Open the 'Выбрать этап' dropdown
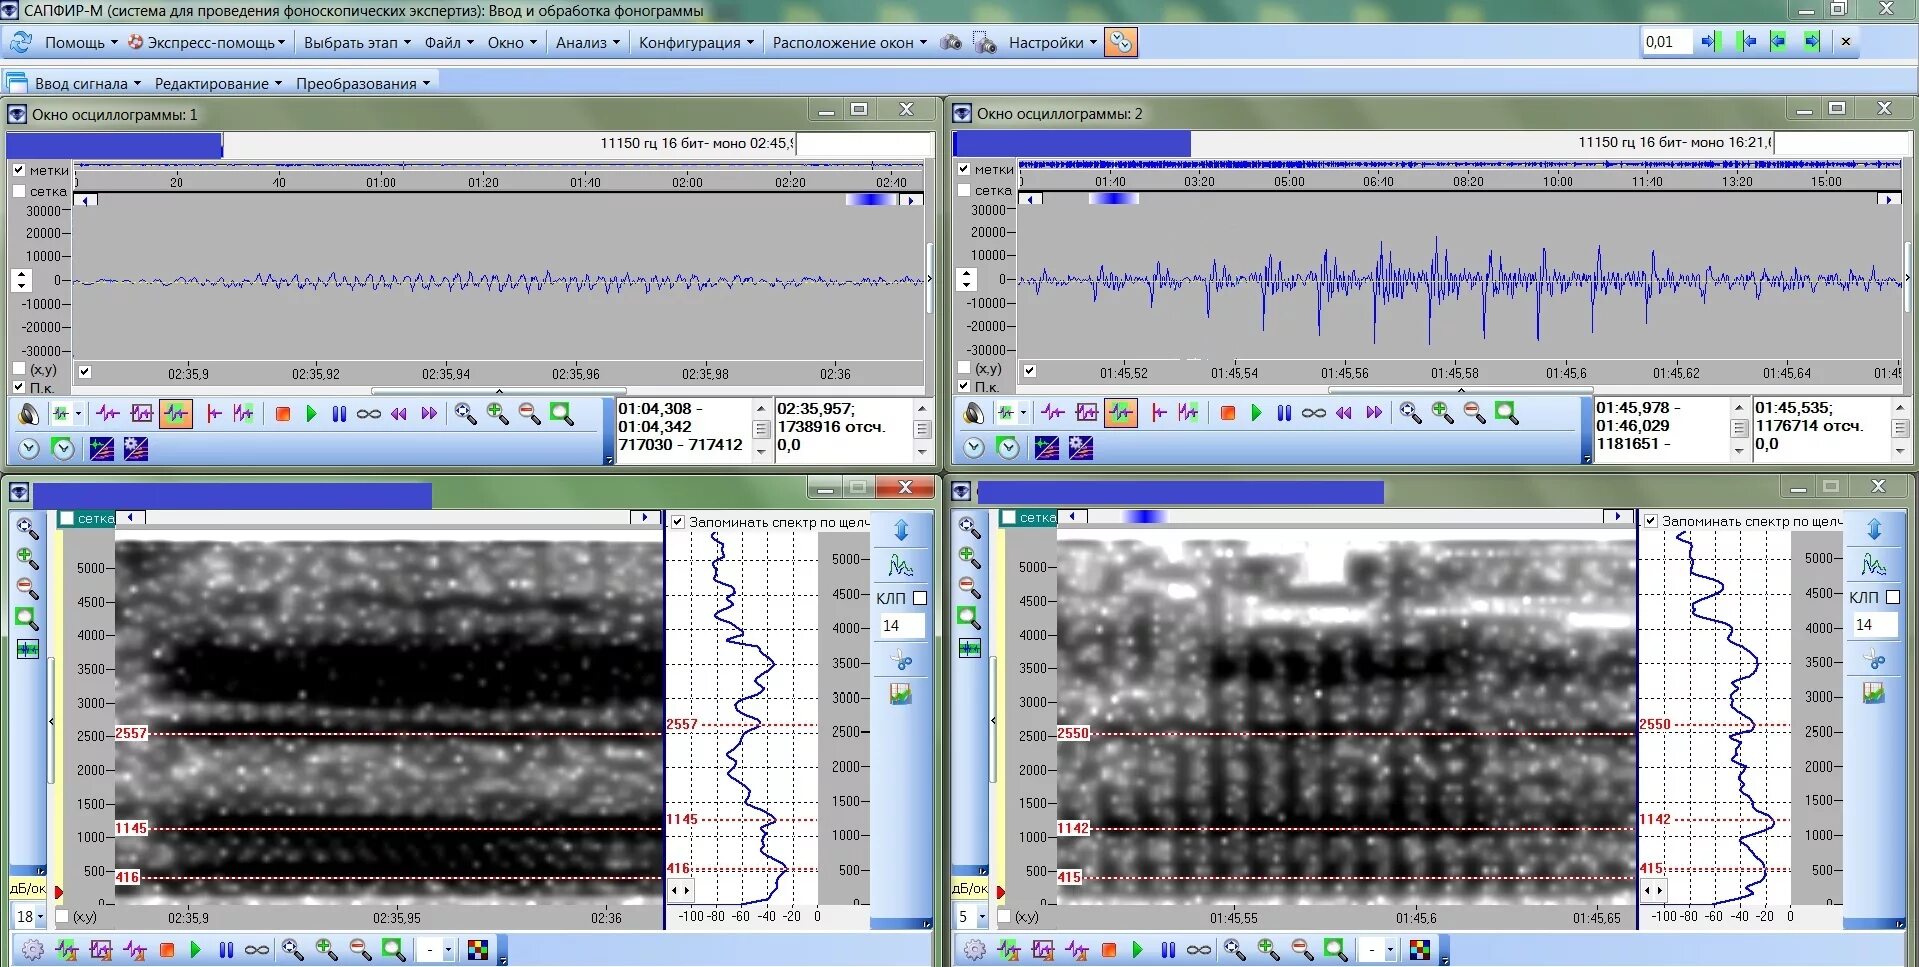Viewport: 1919px width, 967px height. [x=357, y=43]
